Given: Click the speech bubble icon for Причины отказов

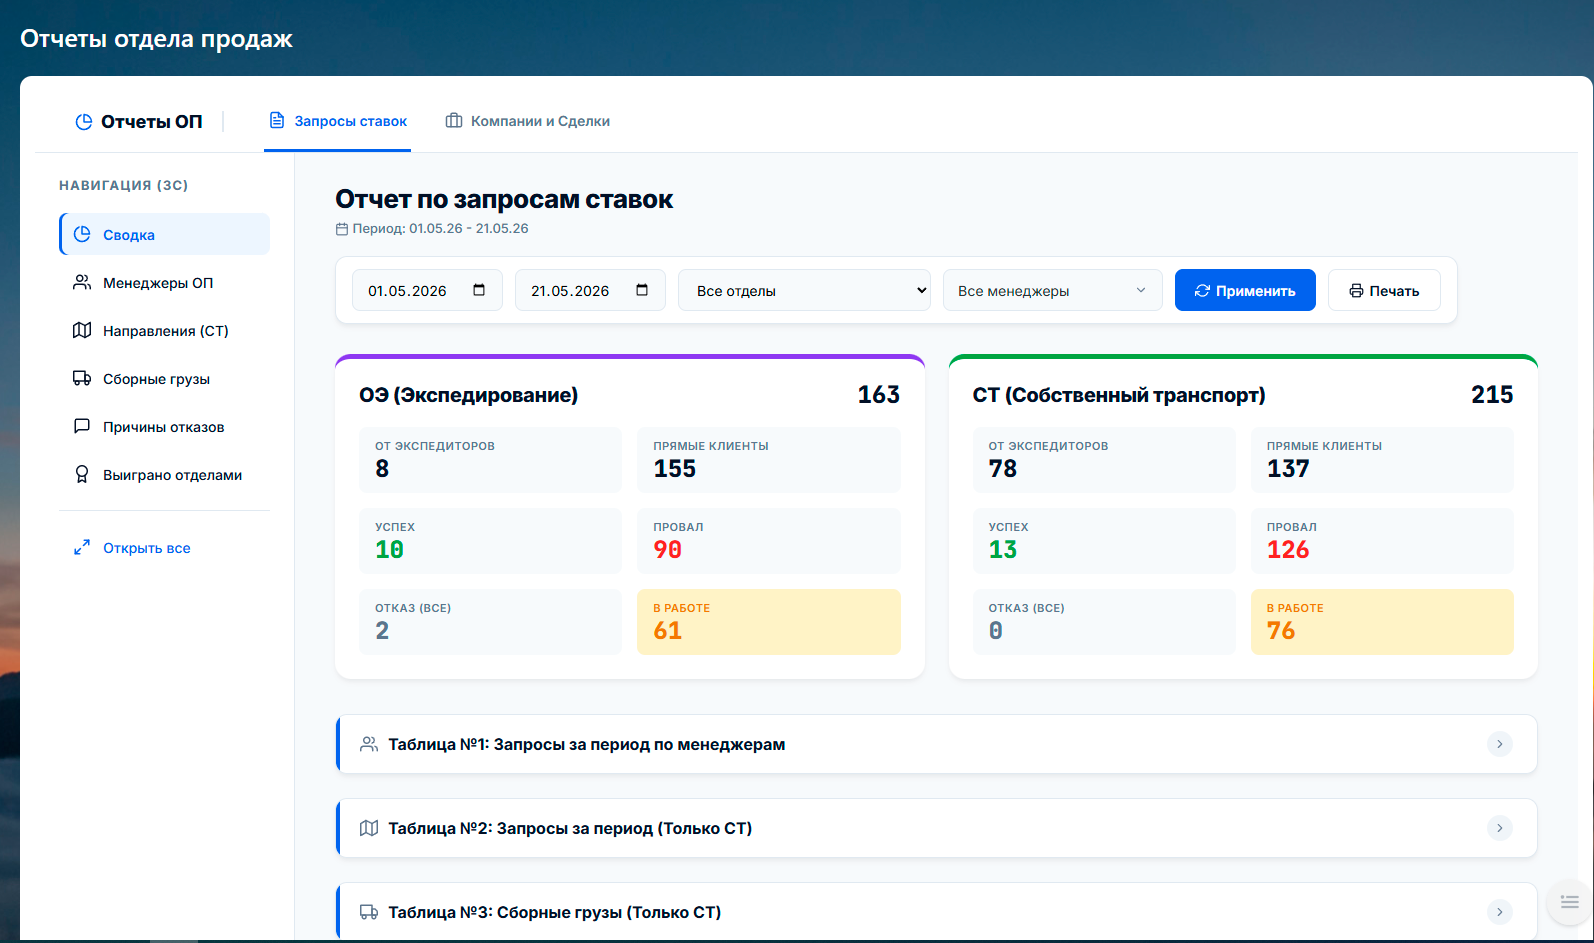Looking at the screenshot, I should (82, 426).
